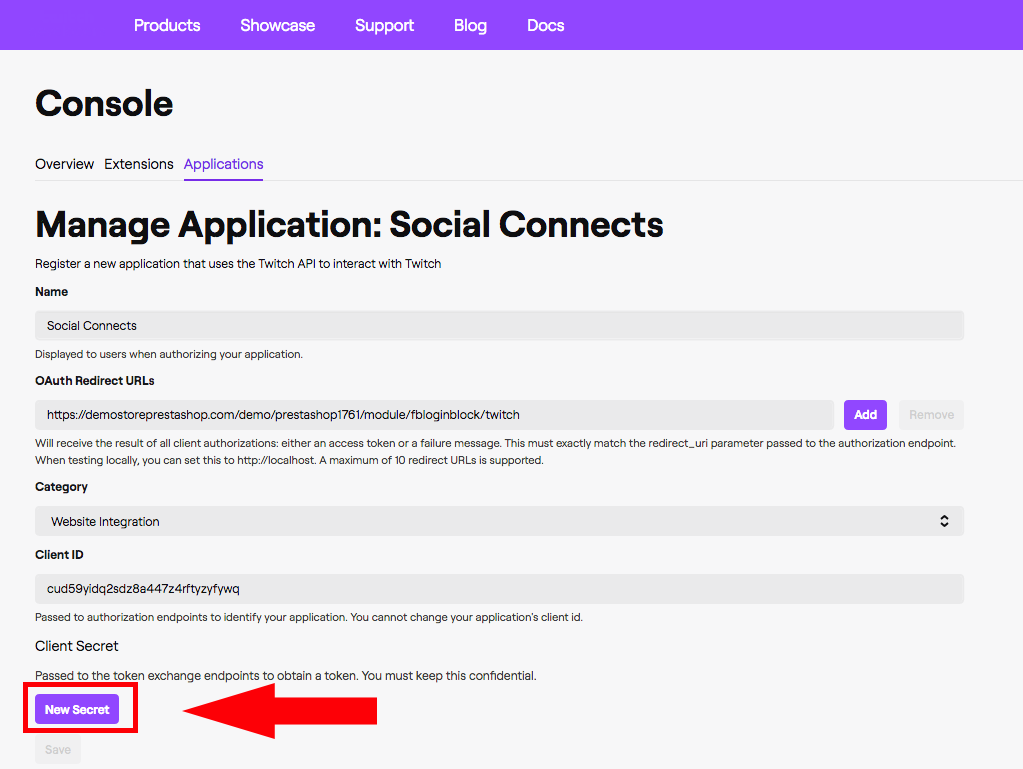Click the 'Category' label
Image resolution: width=1023 pixels, height=769 pixels.
click(x=61, y=487)
